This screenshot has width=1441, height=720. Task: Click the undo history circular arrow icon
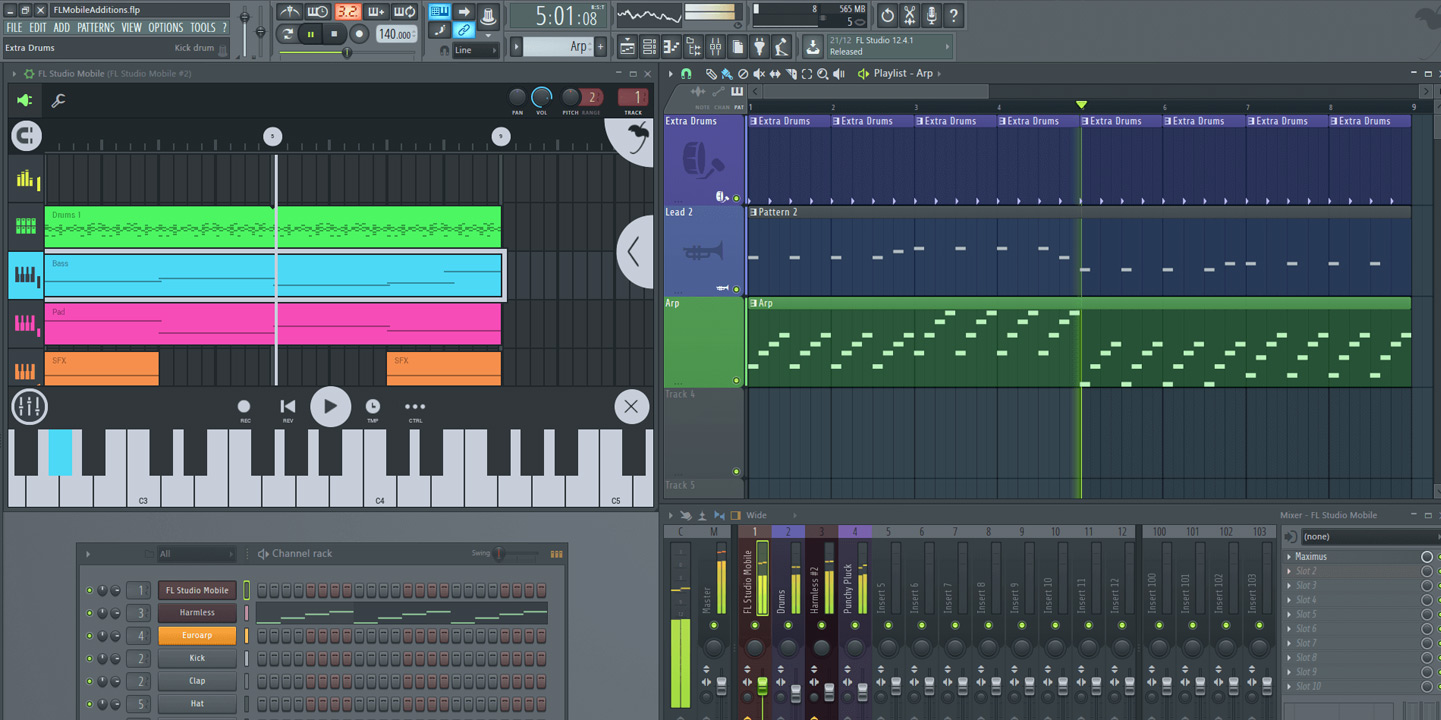coord(887,16)
